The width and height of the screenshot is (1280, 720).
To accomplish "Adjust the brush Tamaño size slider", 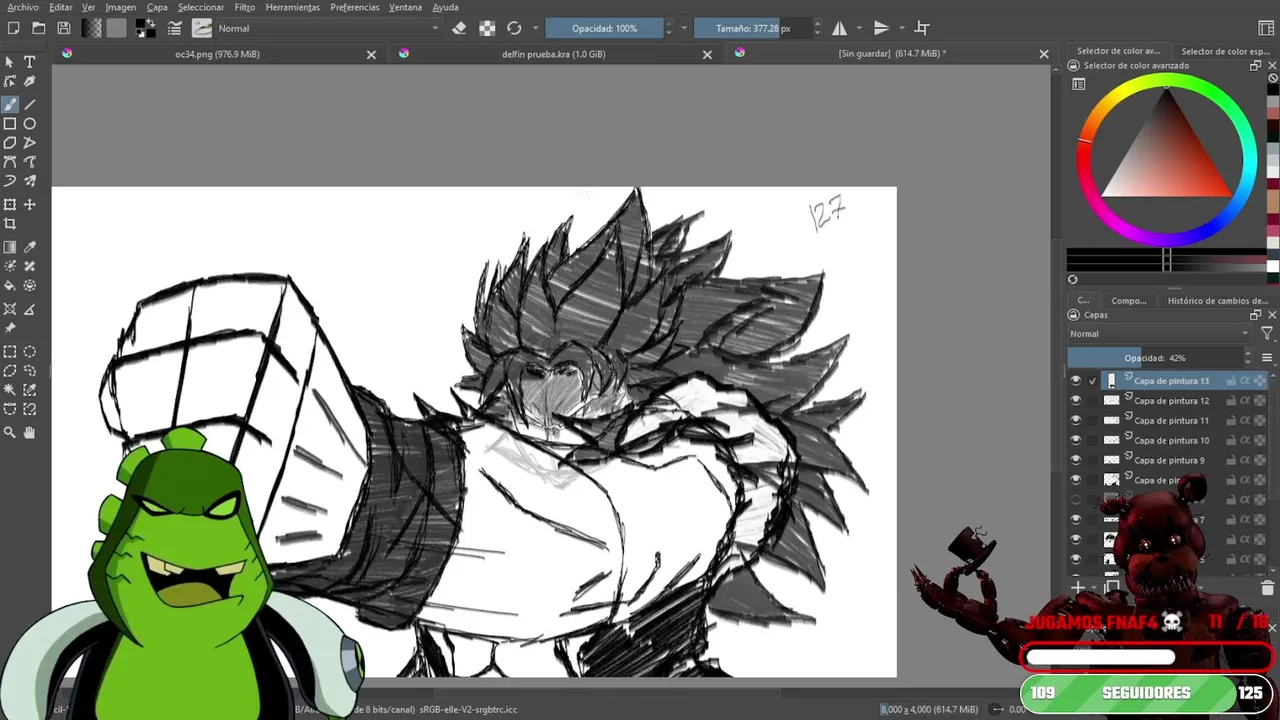I will point(752,28).
